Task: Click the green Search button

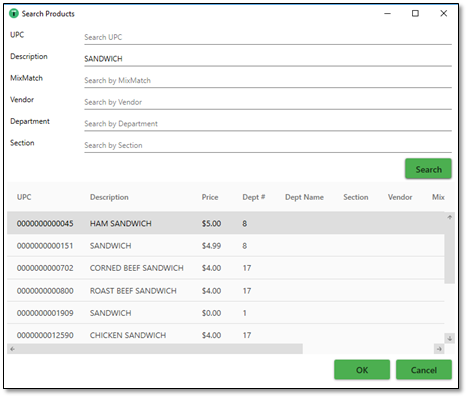Action: [x=428, y=169]
